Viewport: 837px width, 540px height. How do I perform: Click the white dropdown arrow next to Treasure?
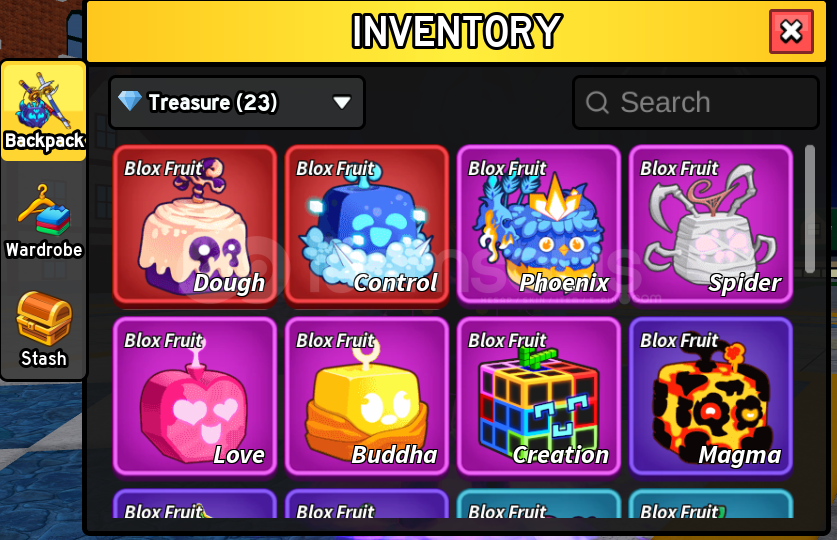[x=342, y=102]
